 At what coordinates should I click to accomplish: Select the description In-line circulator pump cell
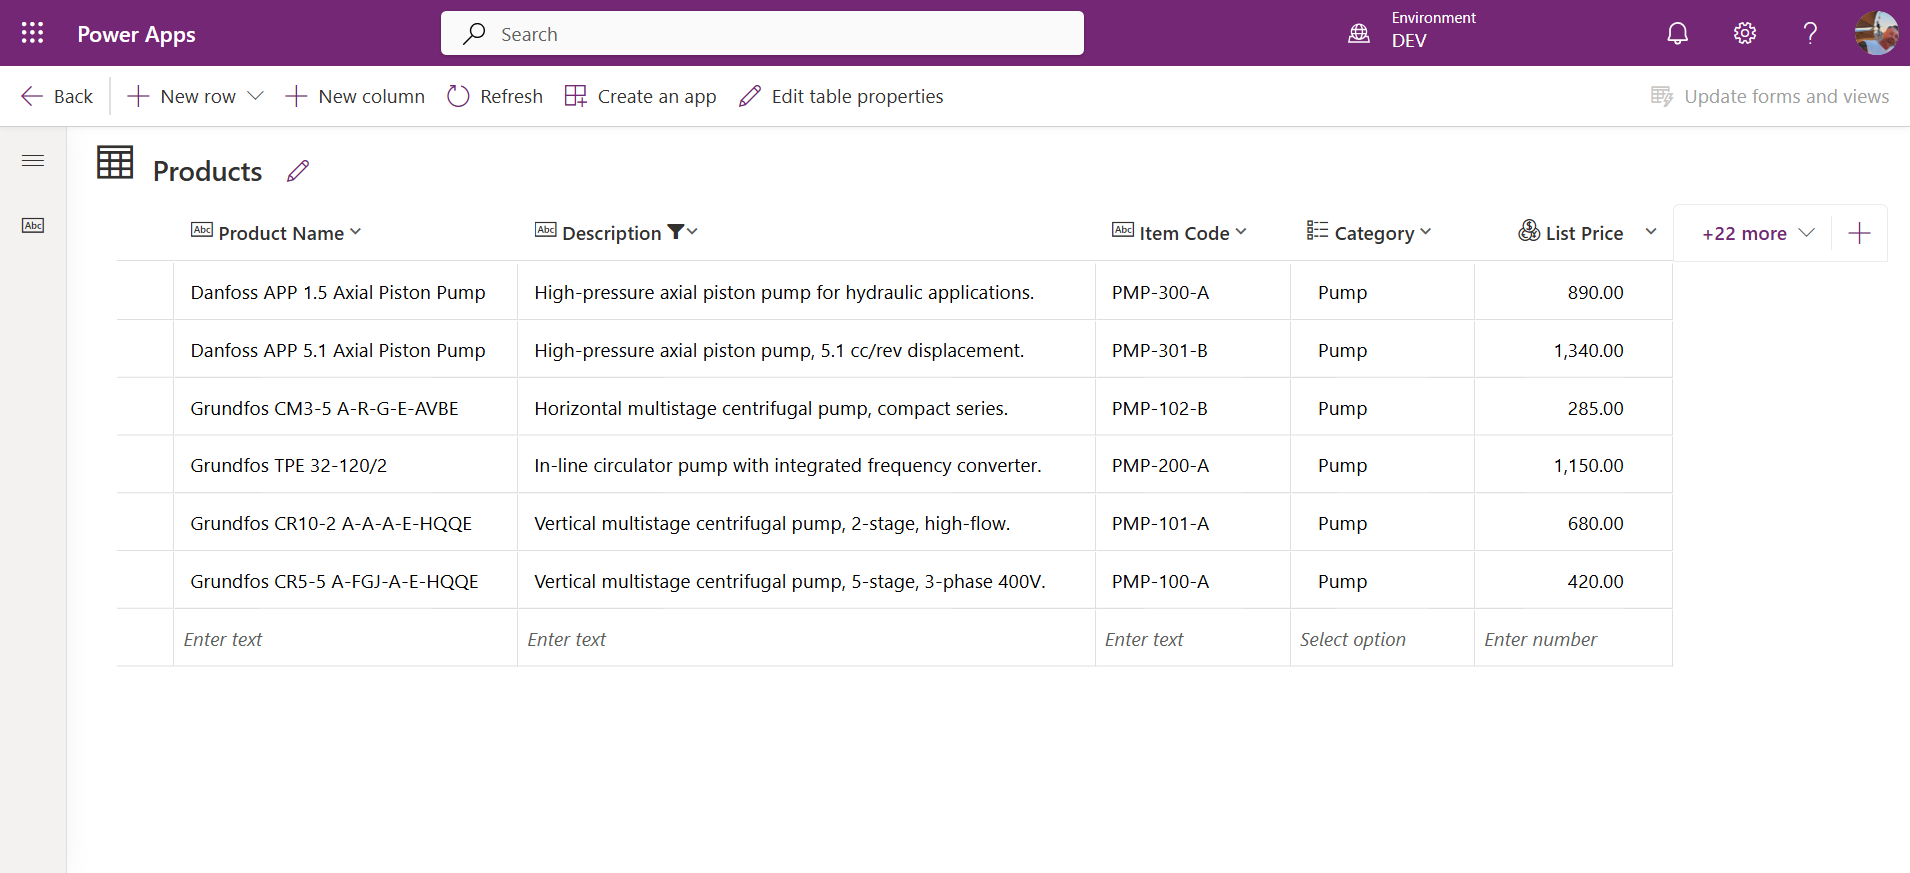pyautogui.click(x=806, y=465)
